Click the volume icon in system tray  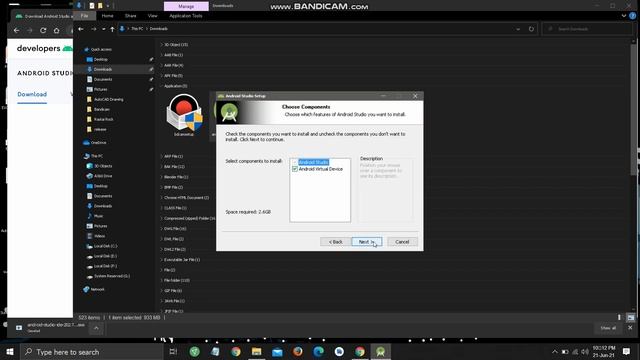(584, 352)
